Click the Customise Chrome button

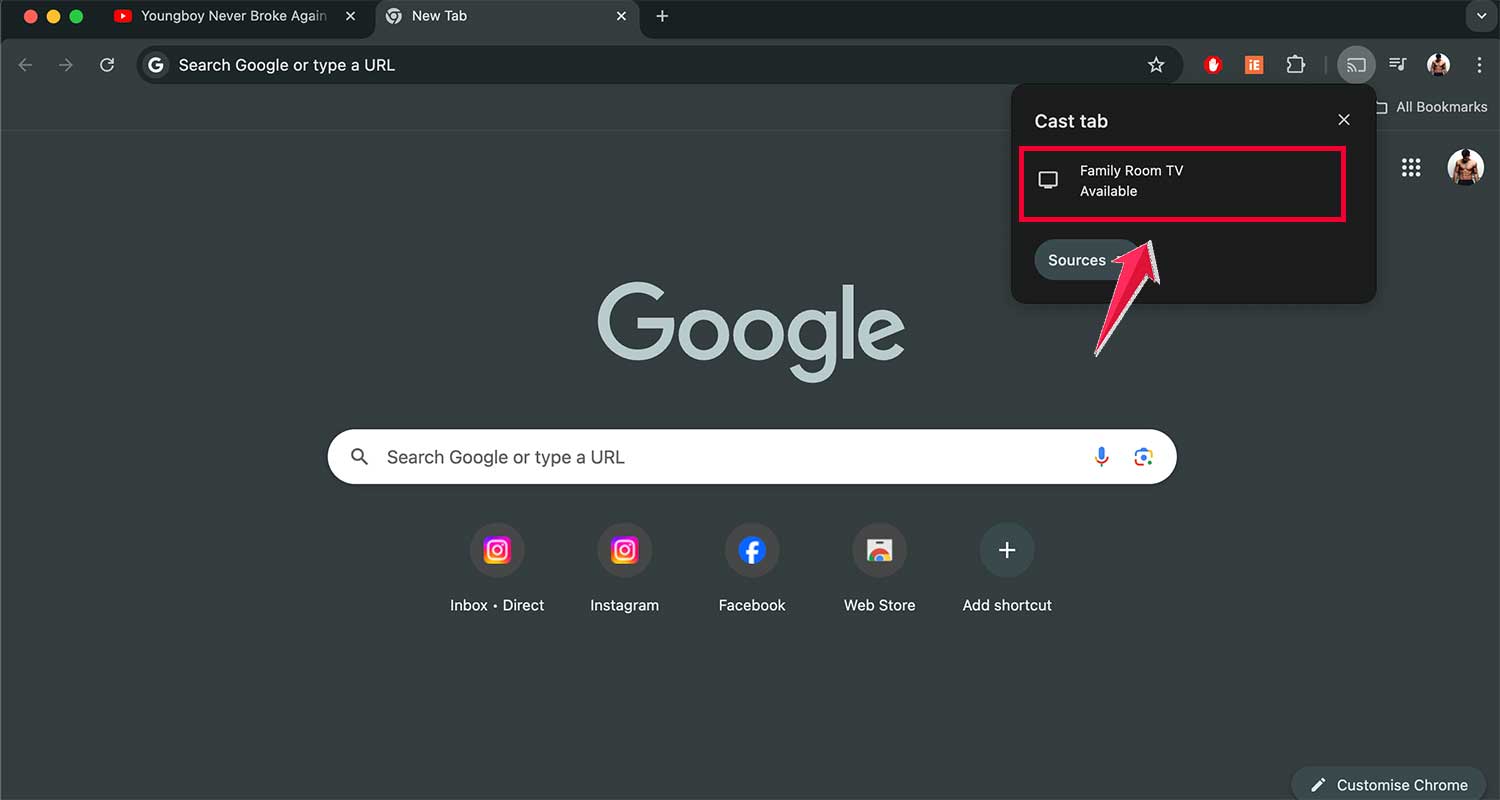1388,784
